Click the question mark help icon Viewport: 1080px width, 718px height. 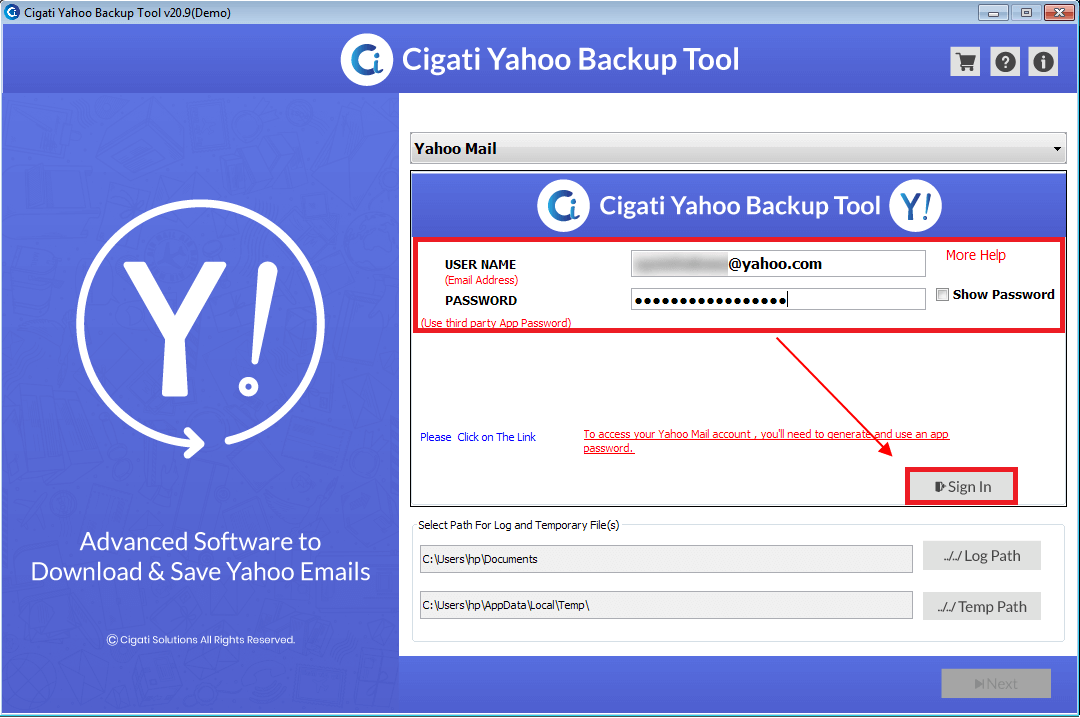coord(1005,62)
